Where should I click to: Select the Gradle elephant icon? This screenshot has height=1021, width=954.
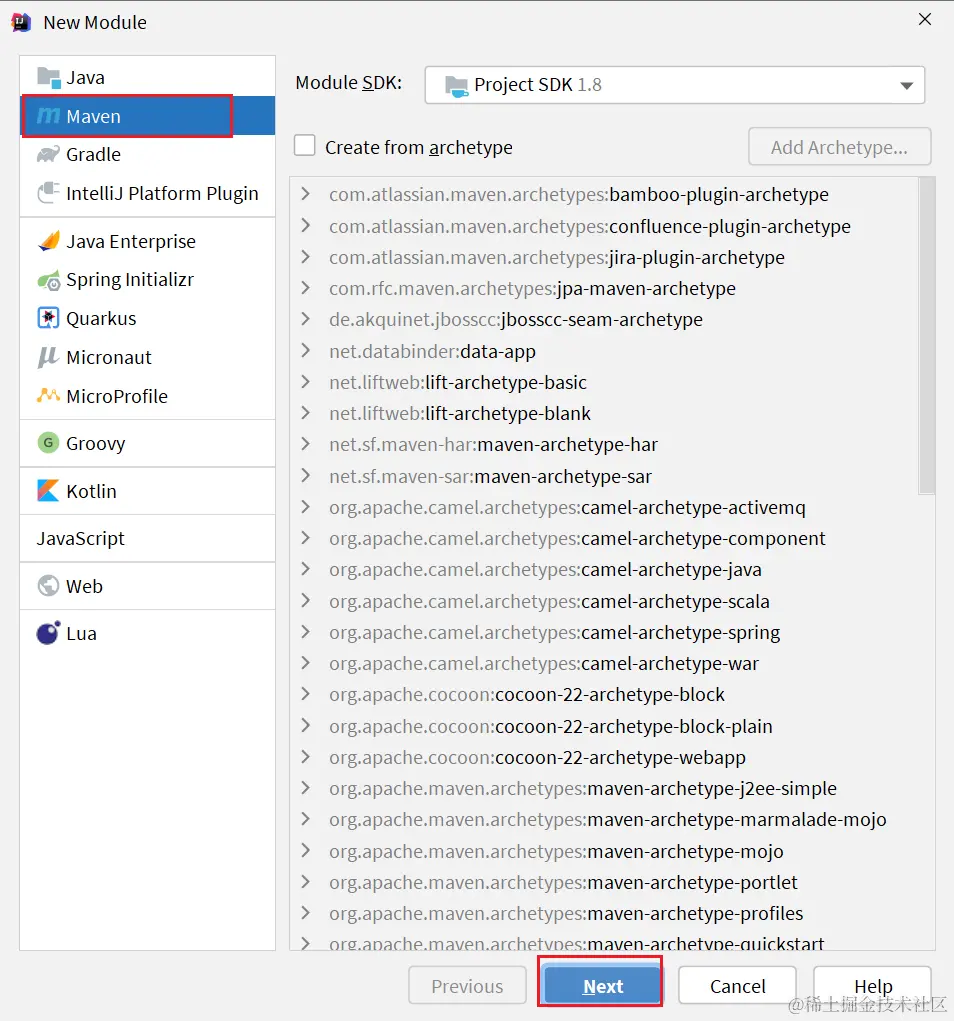[x=48, y=155]
